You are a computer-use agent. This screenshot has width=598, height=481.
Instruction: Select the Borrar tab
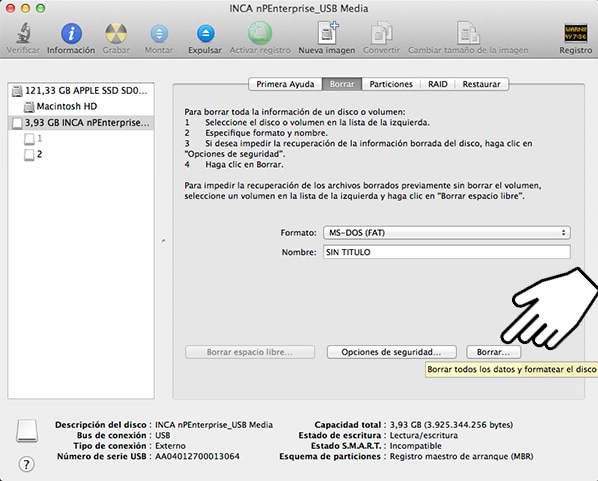click(x=342, y=84)
